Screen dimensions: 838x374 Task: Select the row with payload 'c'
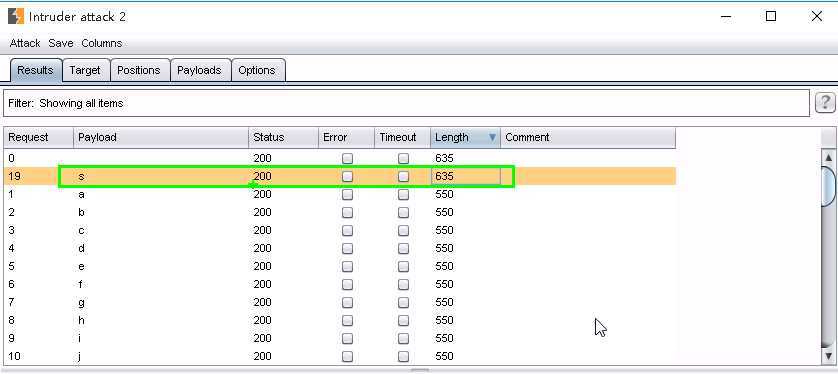pos(340,230)
